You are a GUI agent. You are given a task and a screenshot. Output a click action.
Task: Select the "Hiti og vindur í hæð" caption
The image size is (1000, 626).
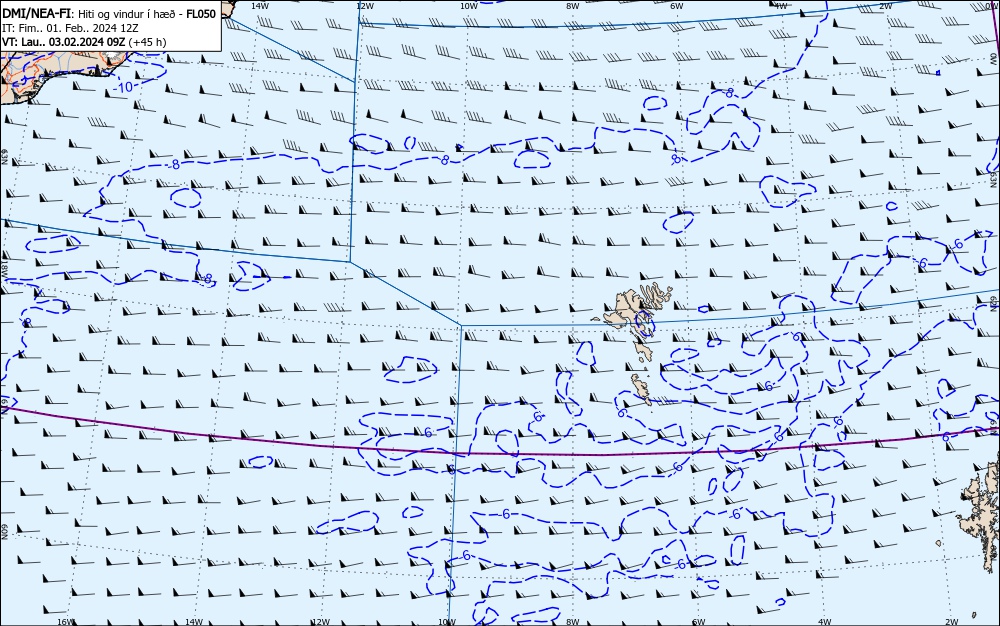(128, 14)
